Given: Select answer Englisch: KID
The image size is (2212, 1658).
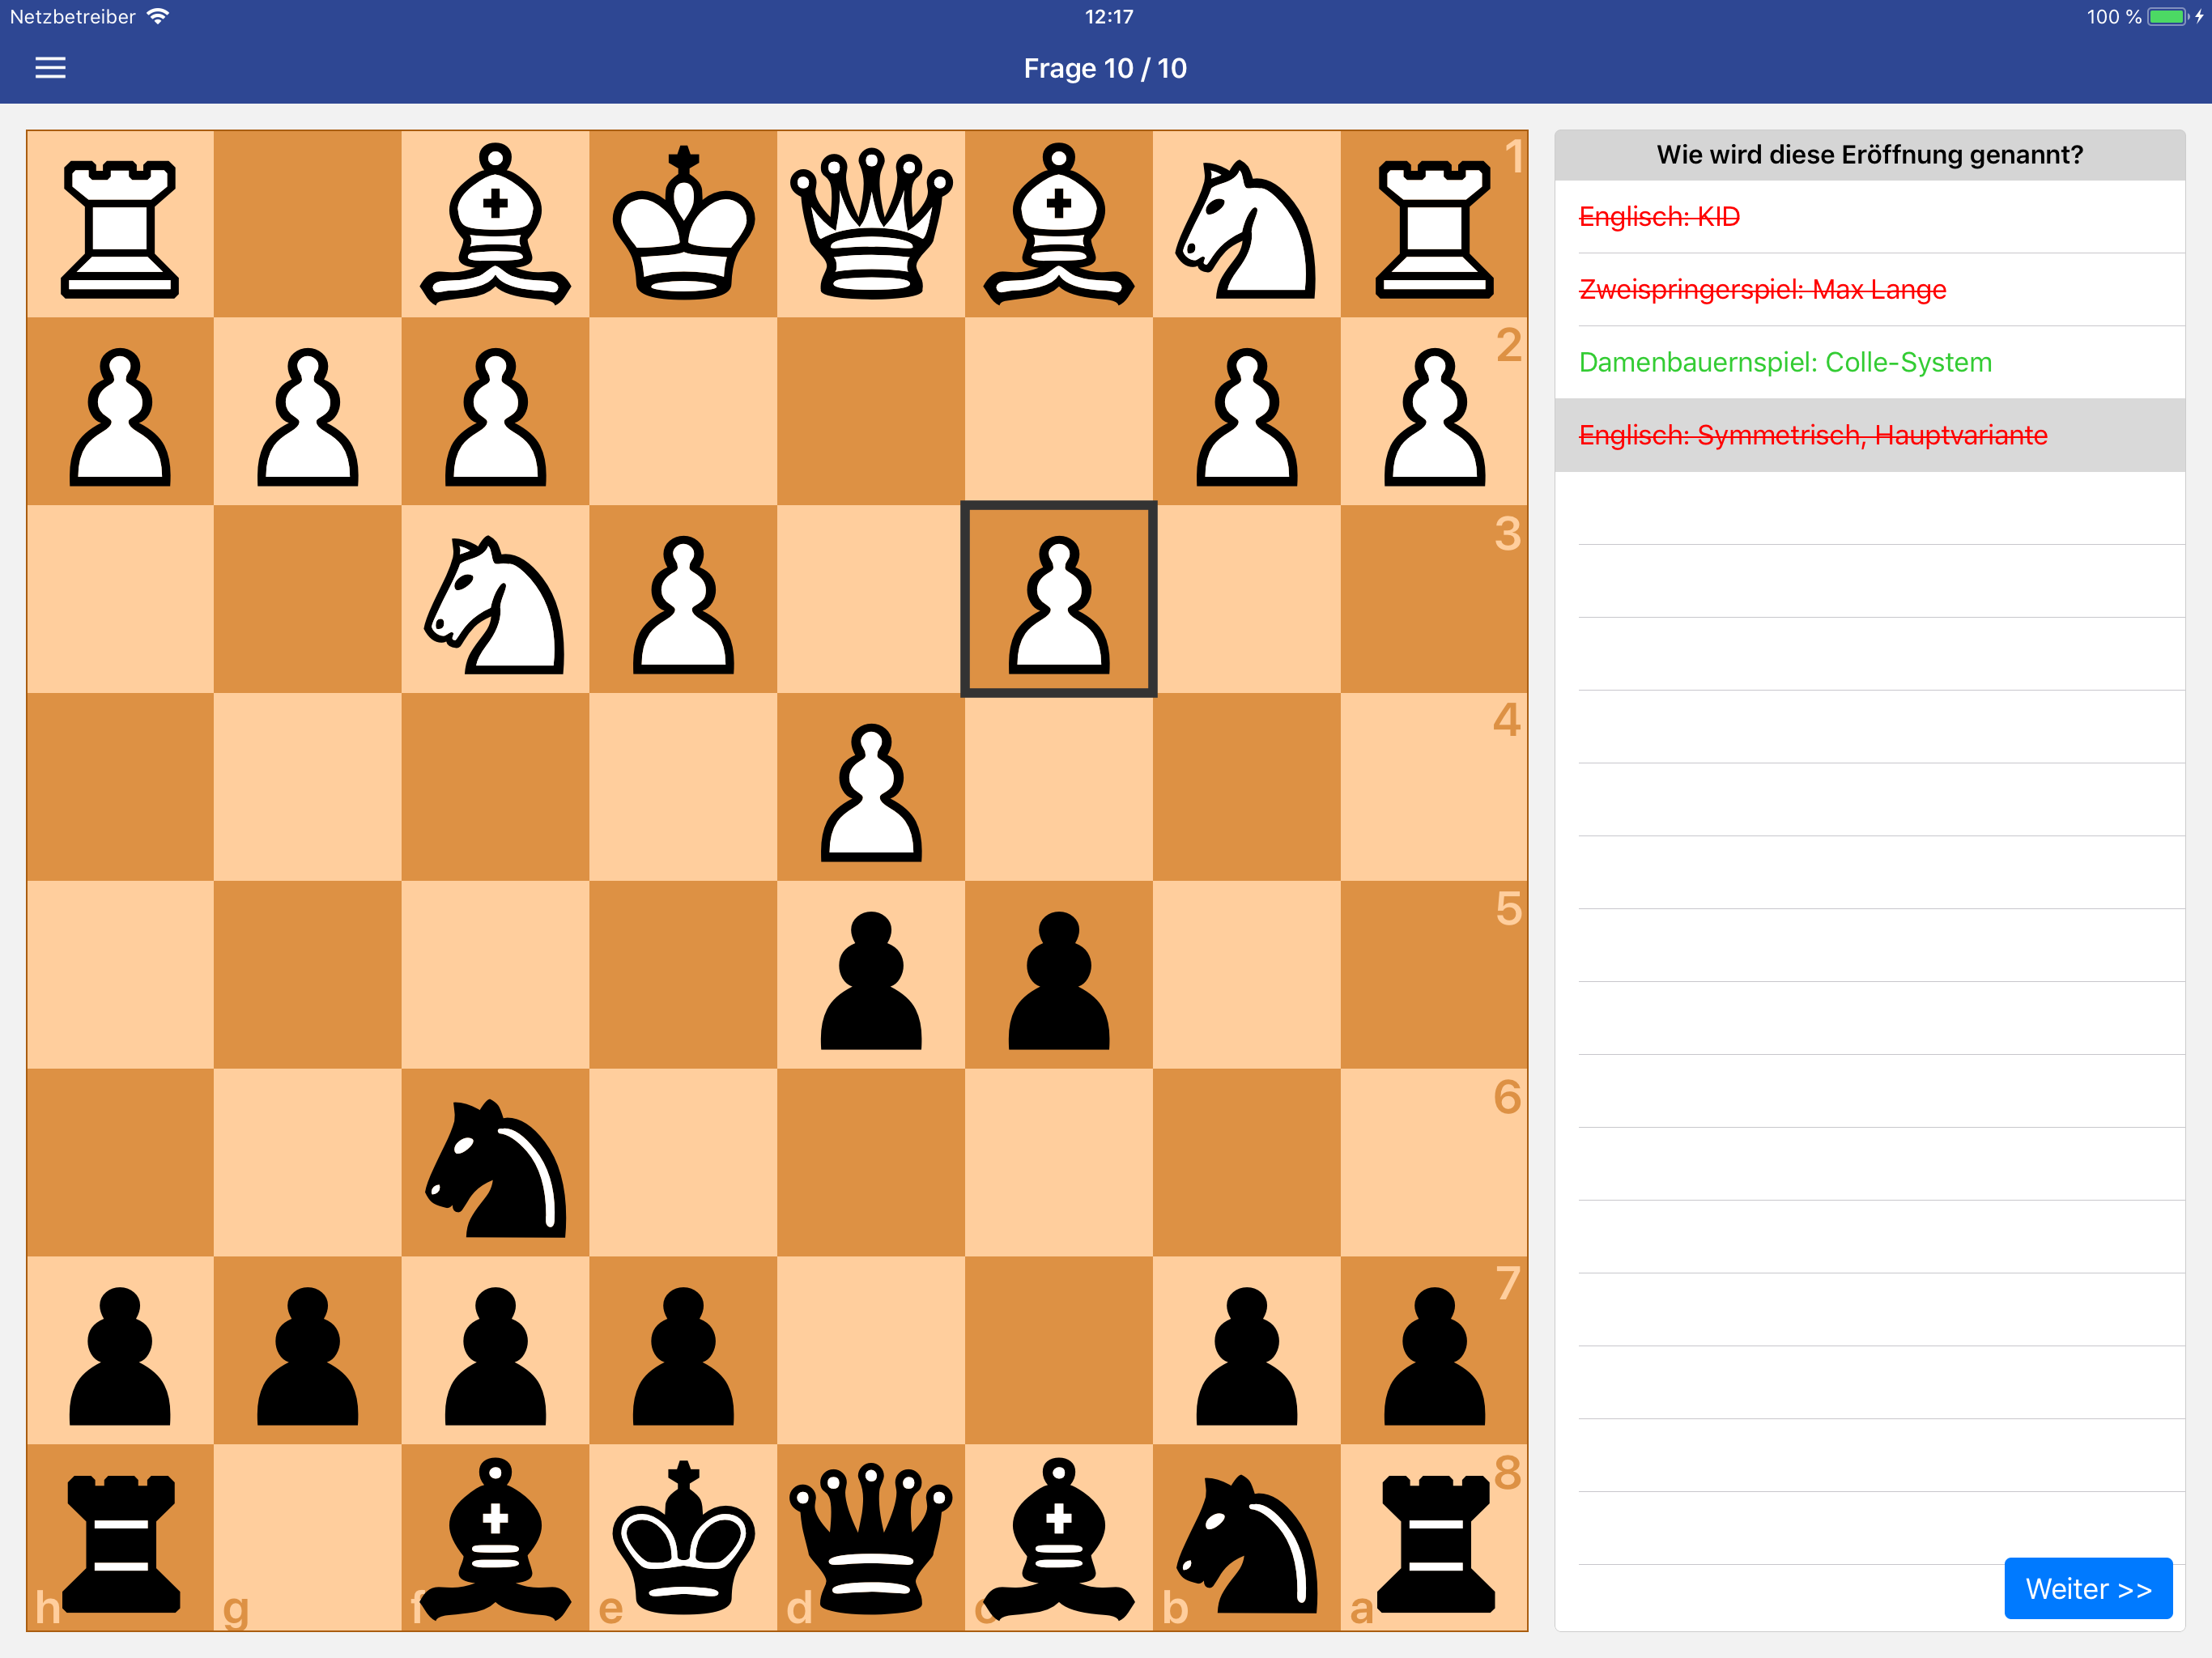Looking at the screenshot, I should point(1658,216).
